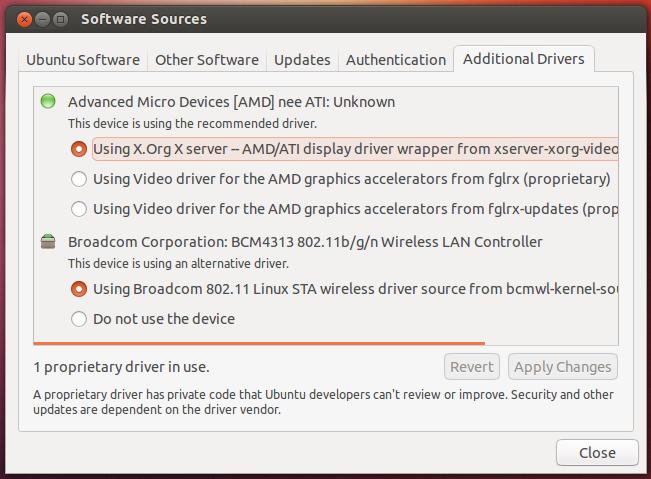Image resolution: width=651 pixels, height=479 pixels.
Task: Click the Advanced Micro Devices [AMD] device heading
Action: tap(231, 102)
